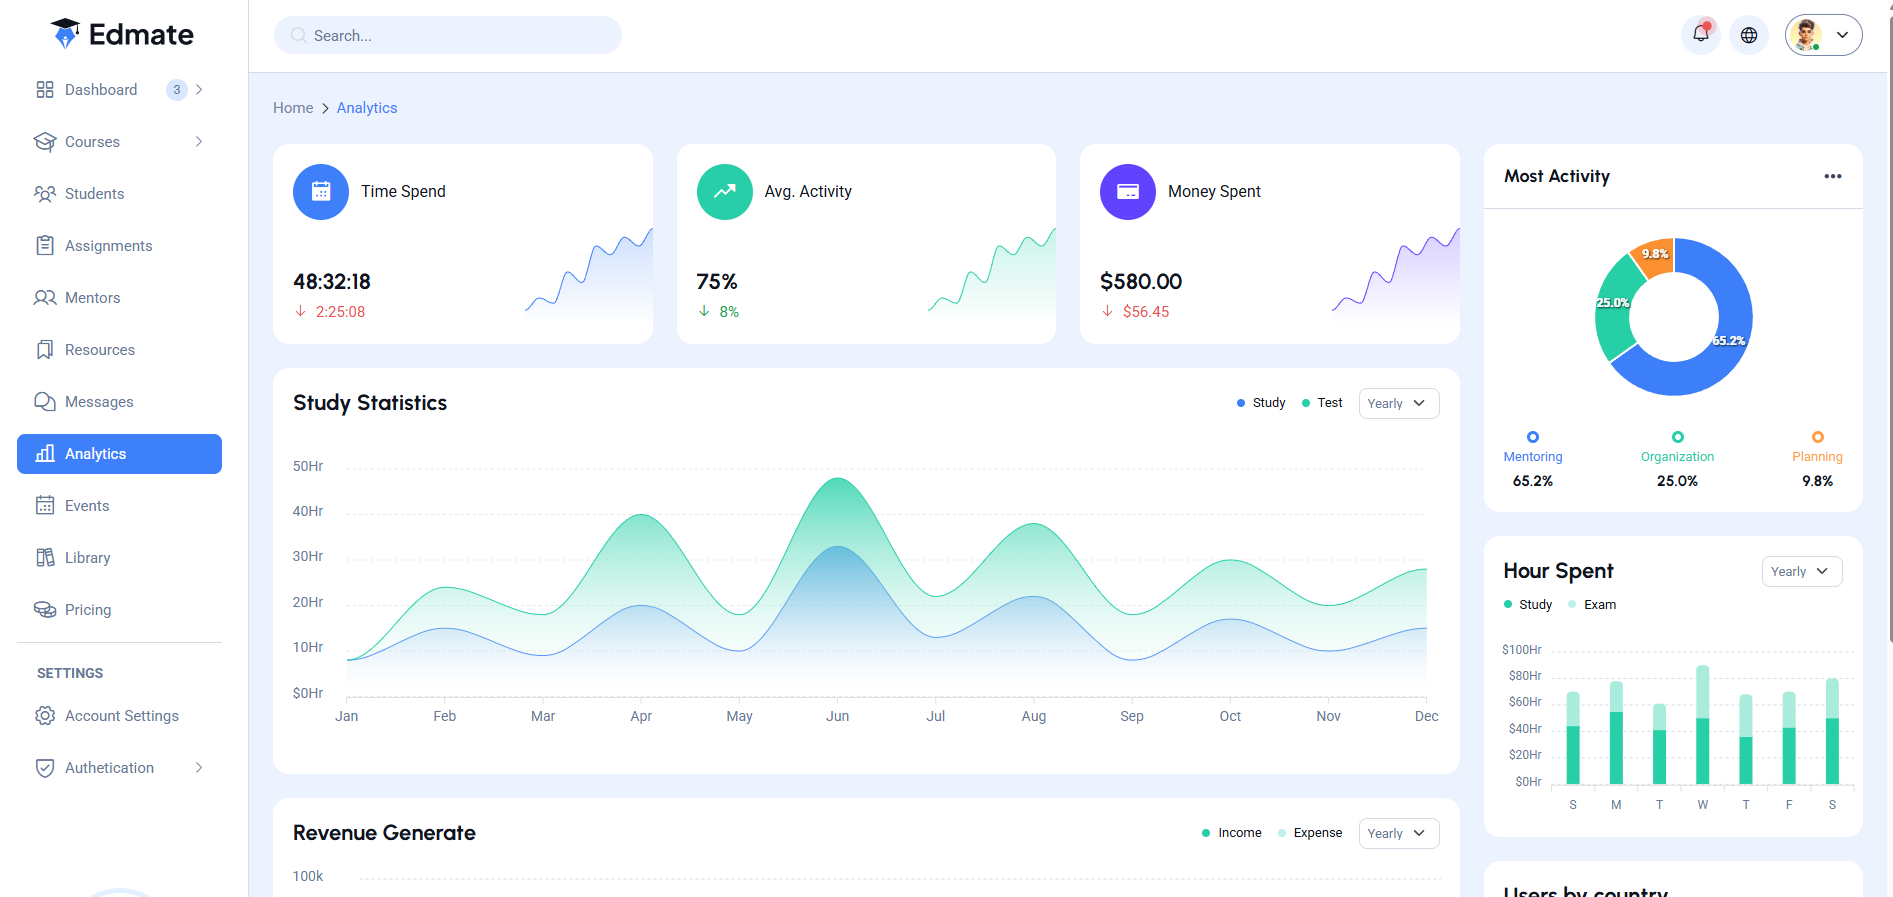This screenshot has height=897, width=1893.
Task: Click the search magnifier icon
Action: click(298, 35)
